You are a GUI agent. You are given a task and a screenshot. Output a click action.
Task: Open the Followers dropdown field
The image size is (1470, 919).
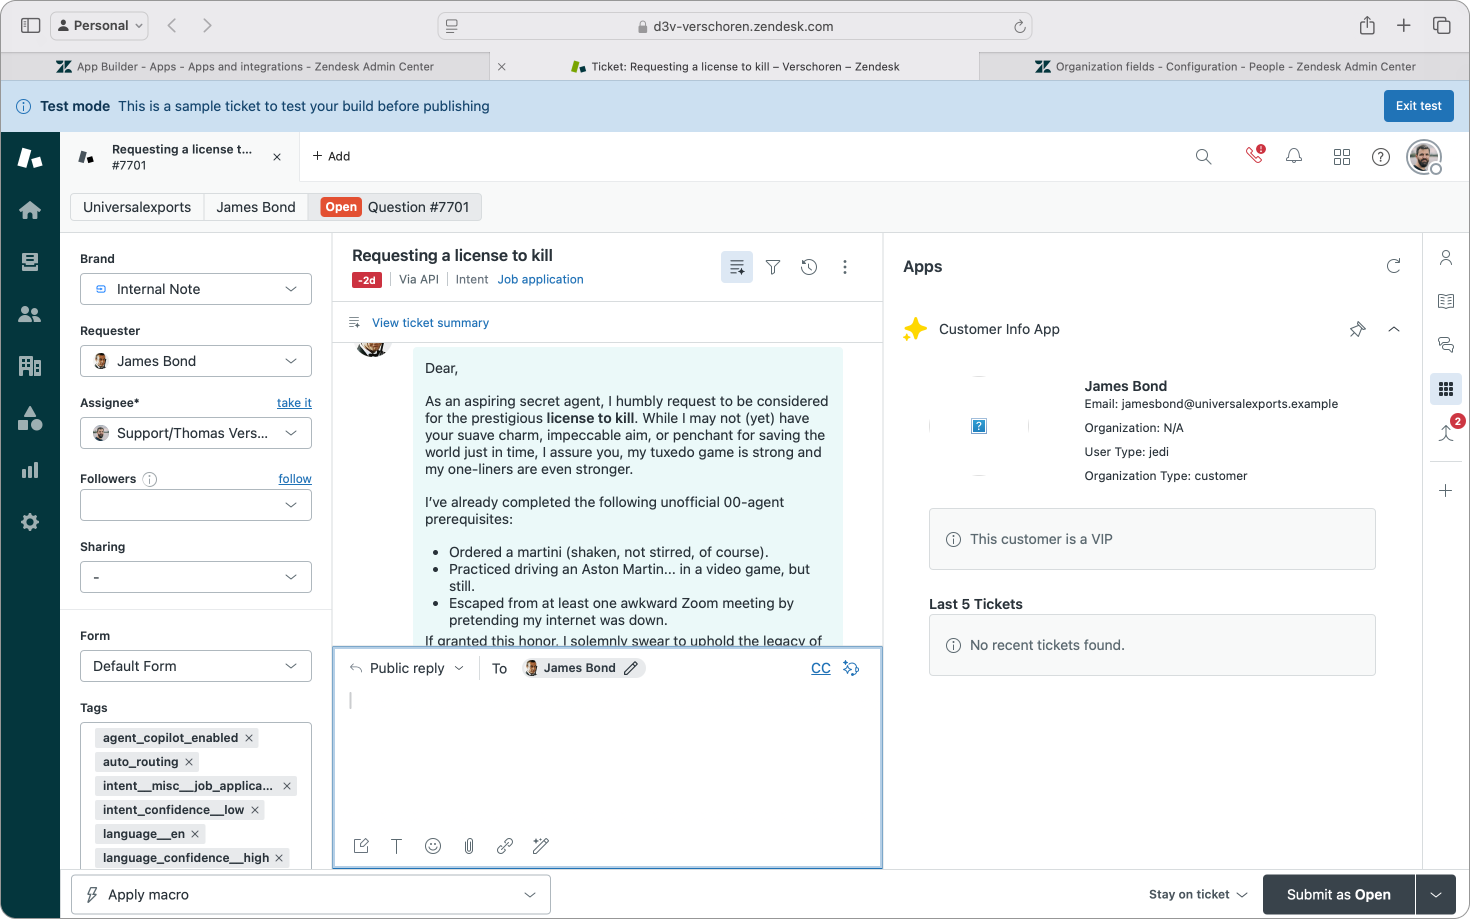coord(196,505)
